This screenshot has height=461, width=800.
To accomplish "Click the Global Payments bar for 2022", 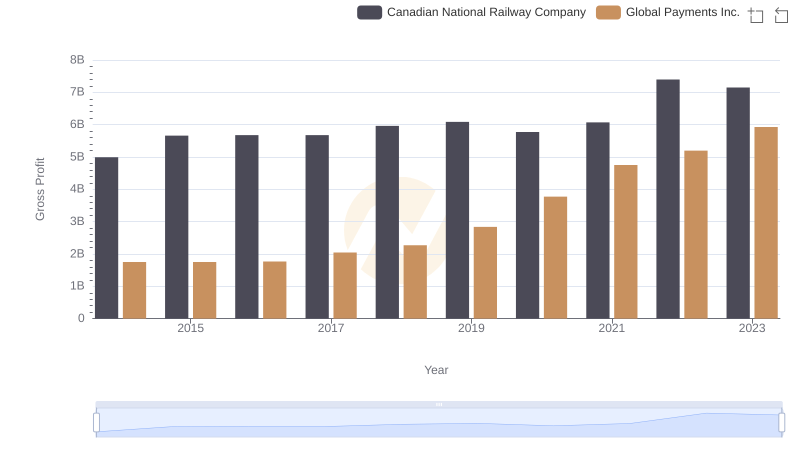I will (696, 235).
